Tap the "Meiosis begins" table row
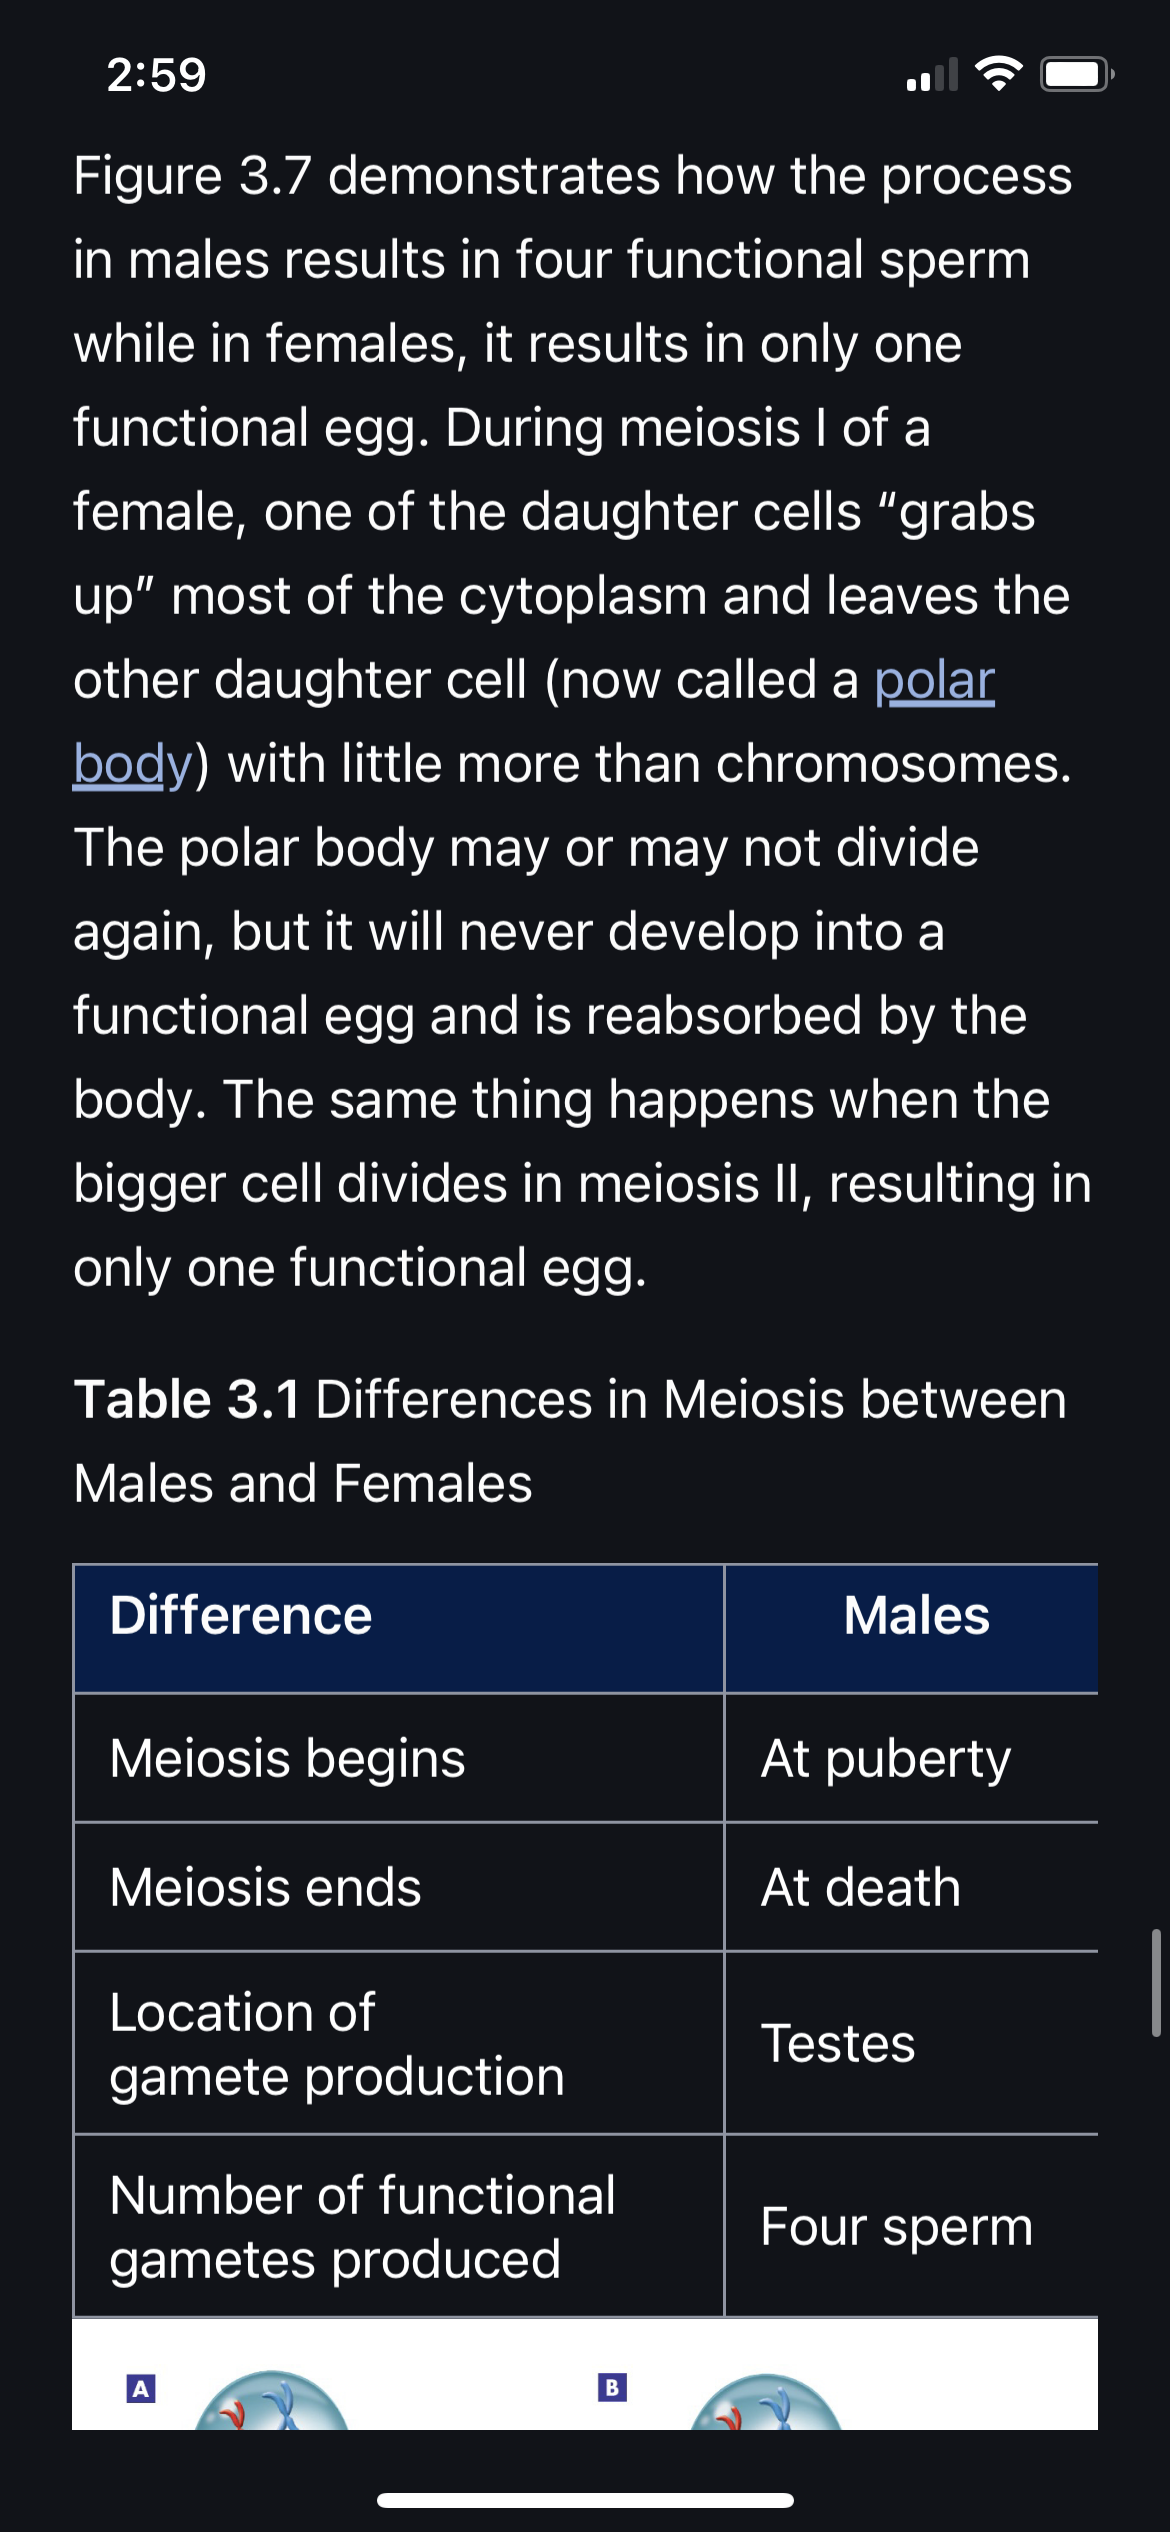The height and width of the screenshot is (2532, 1170). (586, 1758)
